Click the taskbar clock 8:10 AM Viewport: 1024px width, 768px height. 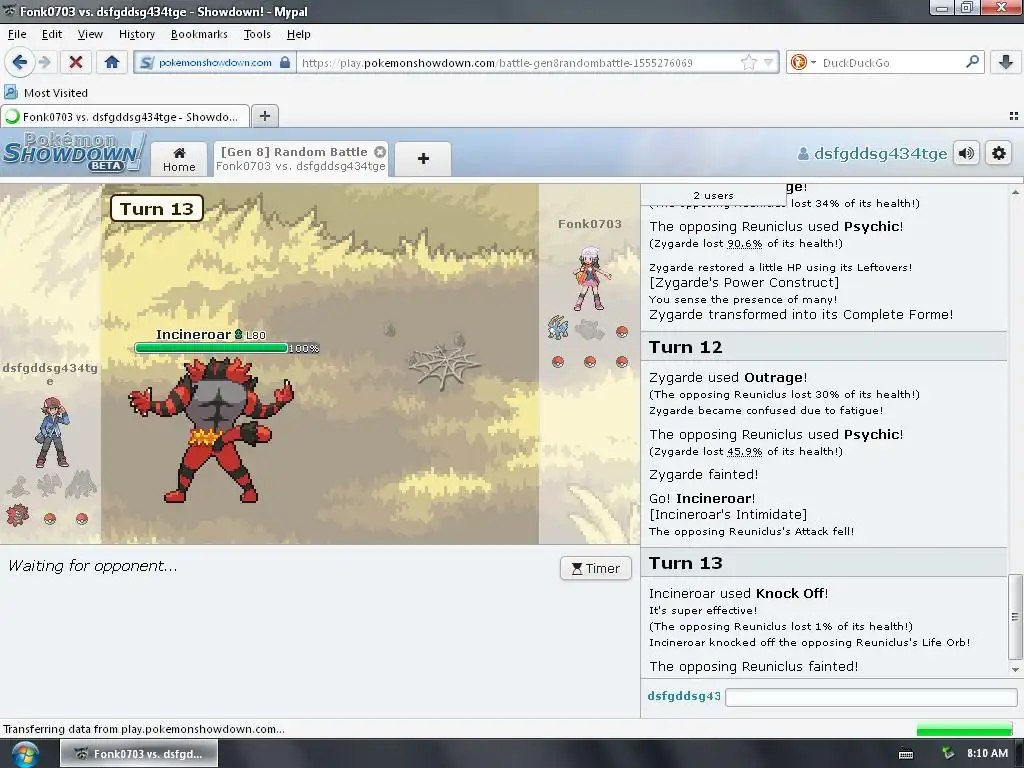[x=987, y=753]
